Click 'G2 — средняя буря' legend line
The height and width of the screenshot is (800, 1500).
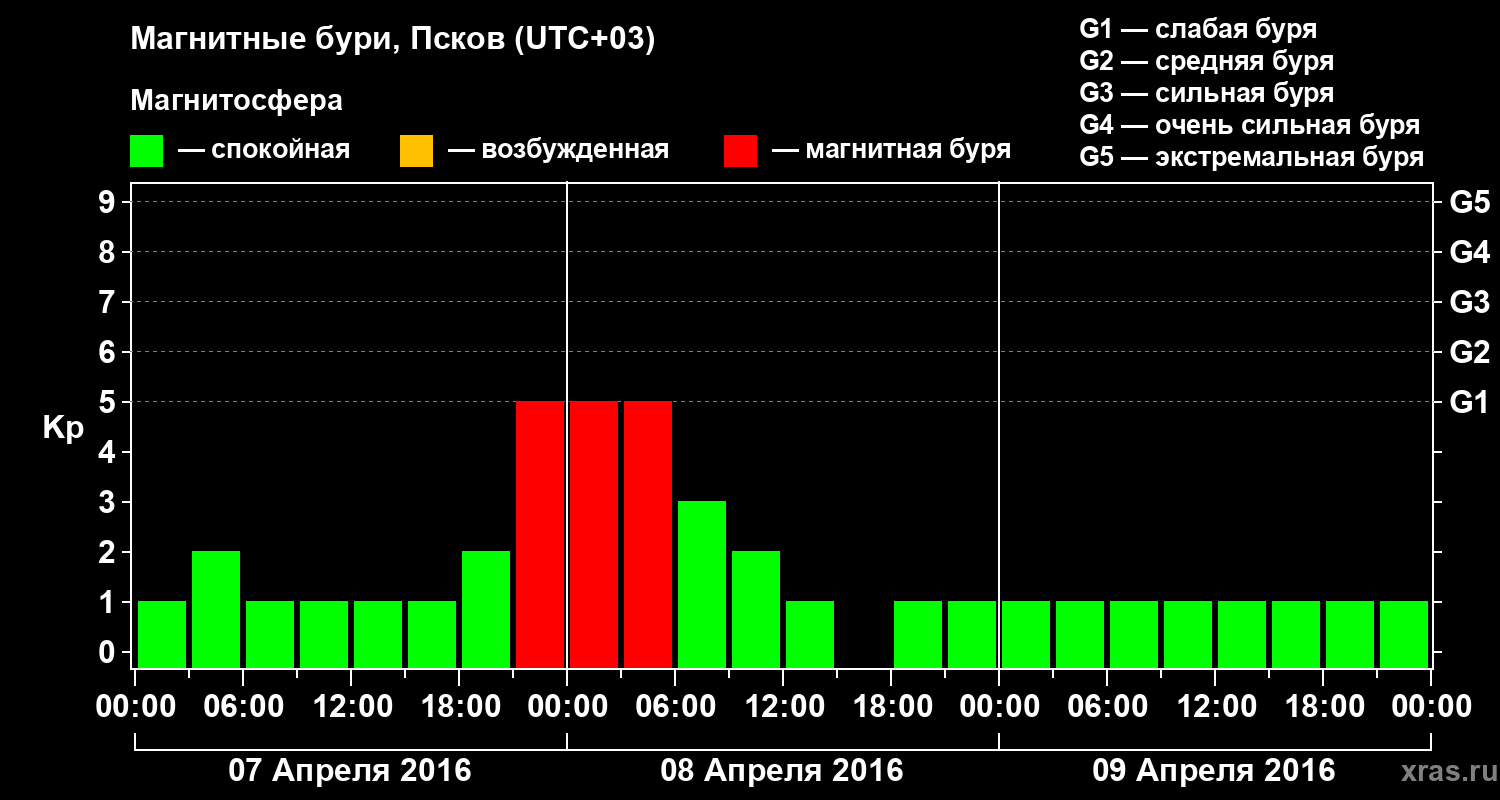coord(1206,61)
